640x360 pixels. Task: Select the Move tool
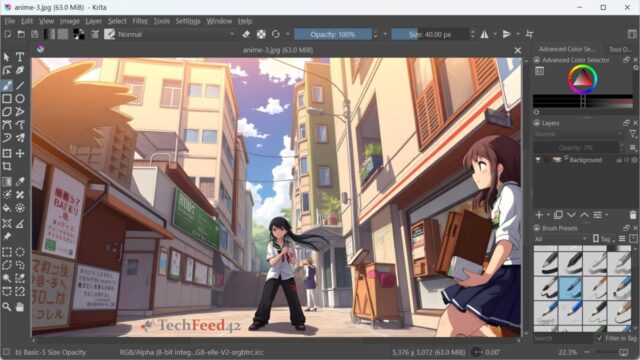click(20, 153)
